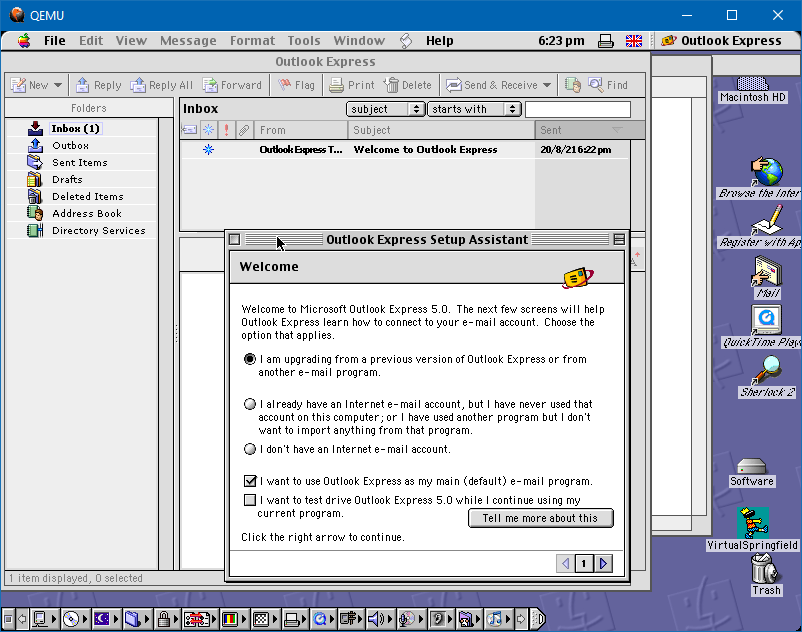Click the right arrow to continue setup
The image size is (802, 632).
tap(603, 564)
